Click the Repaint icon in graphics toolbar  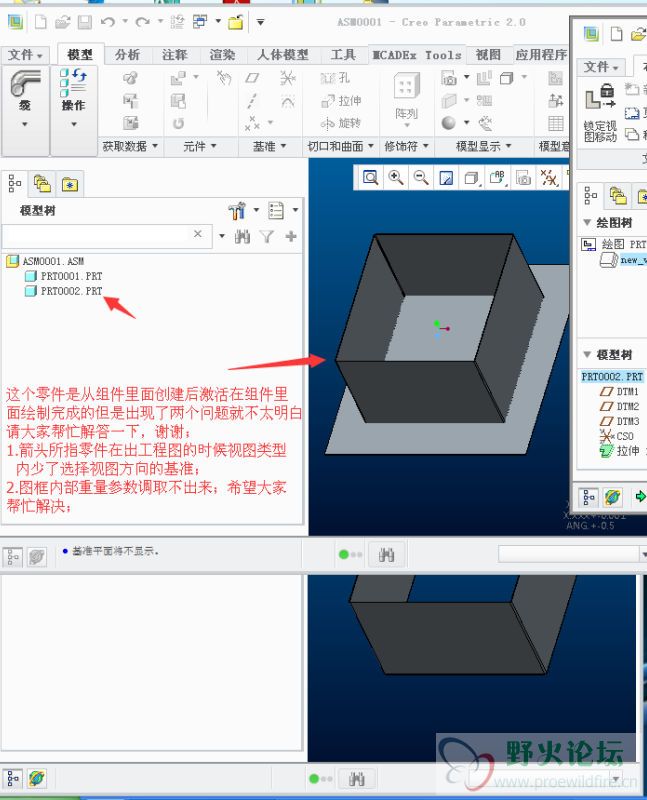click(x=446, y=178)
